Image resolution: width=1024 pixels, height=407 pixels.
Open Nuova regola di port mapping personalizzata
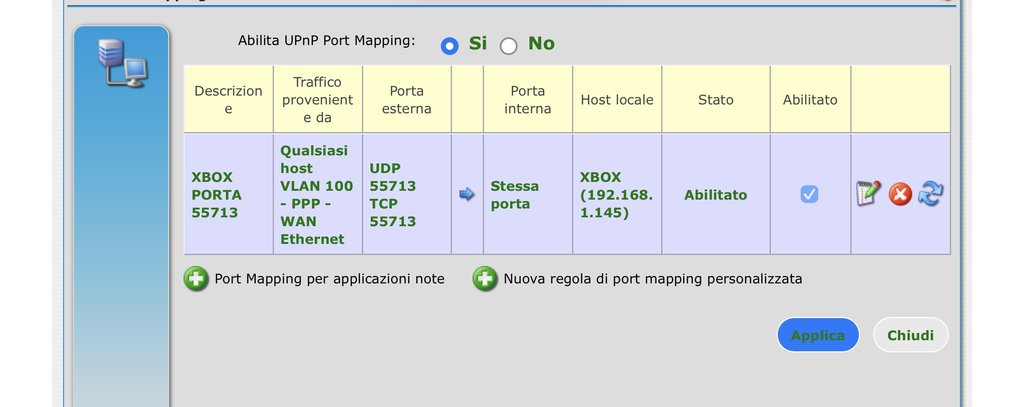(x=653, y=279)
